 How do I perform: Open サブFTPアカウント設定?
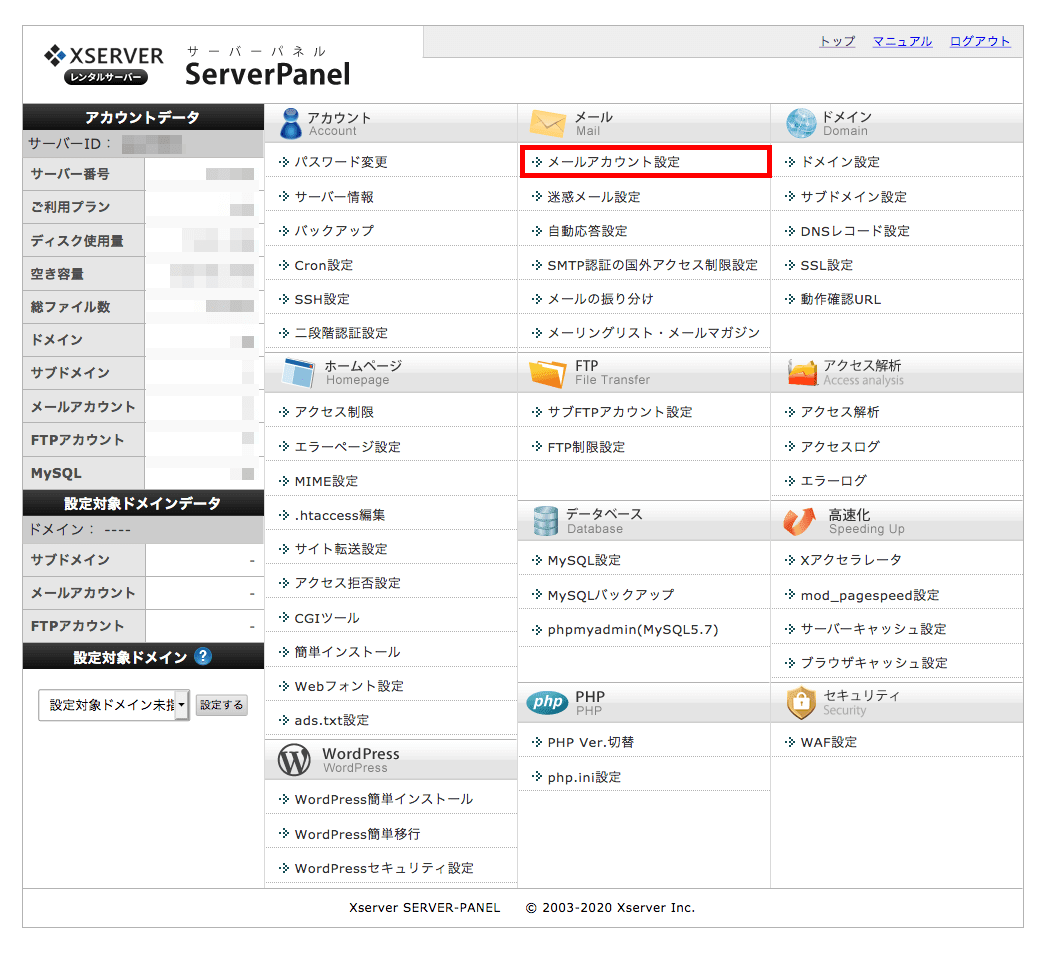pos(620,412)
